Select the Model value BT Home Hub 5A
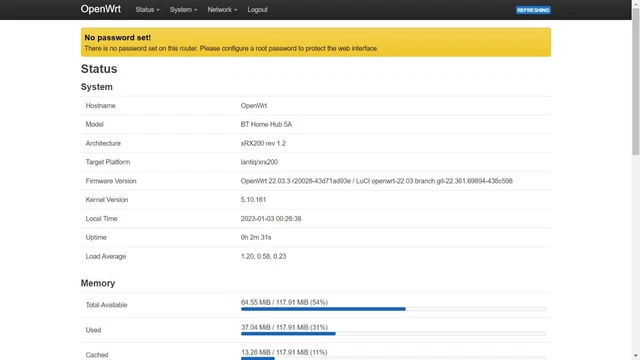Viewport: 640px width, 360px height. tap(266, 124)
